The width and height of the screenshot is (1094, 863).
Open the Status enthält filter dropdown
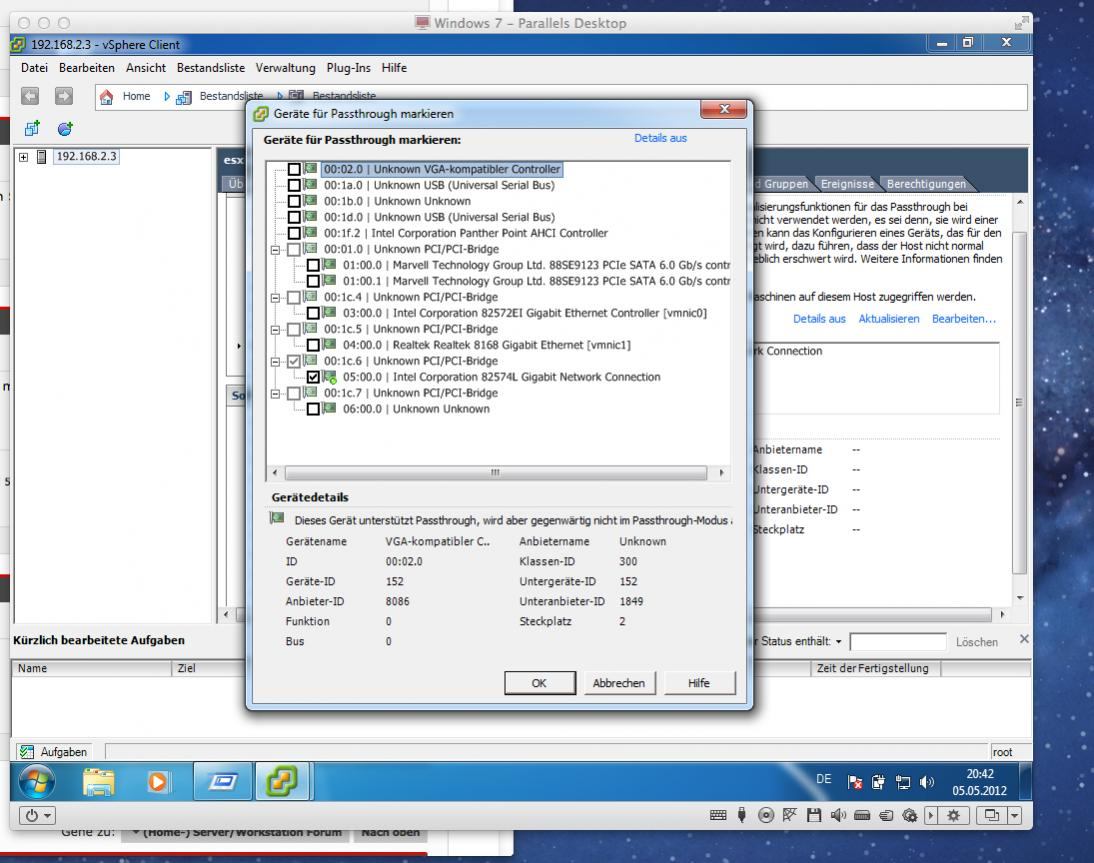coord(839,642)
